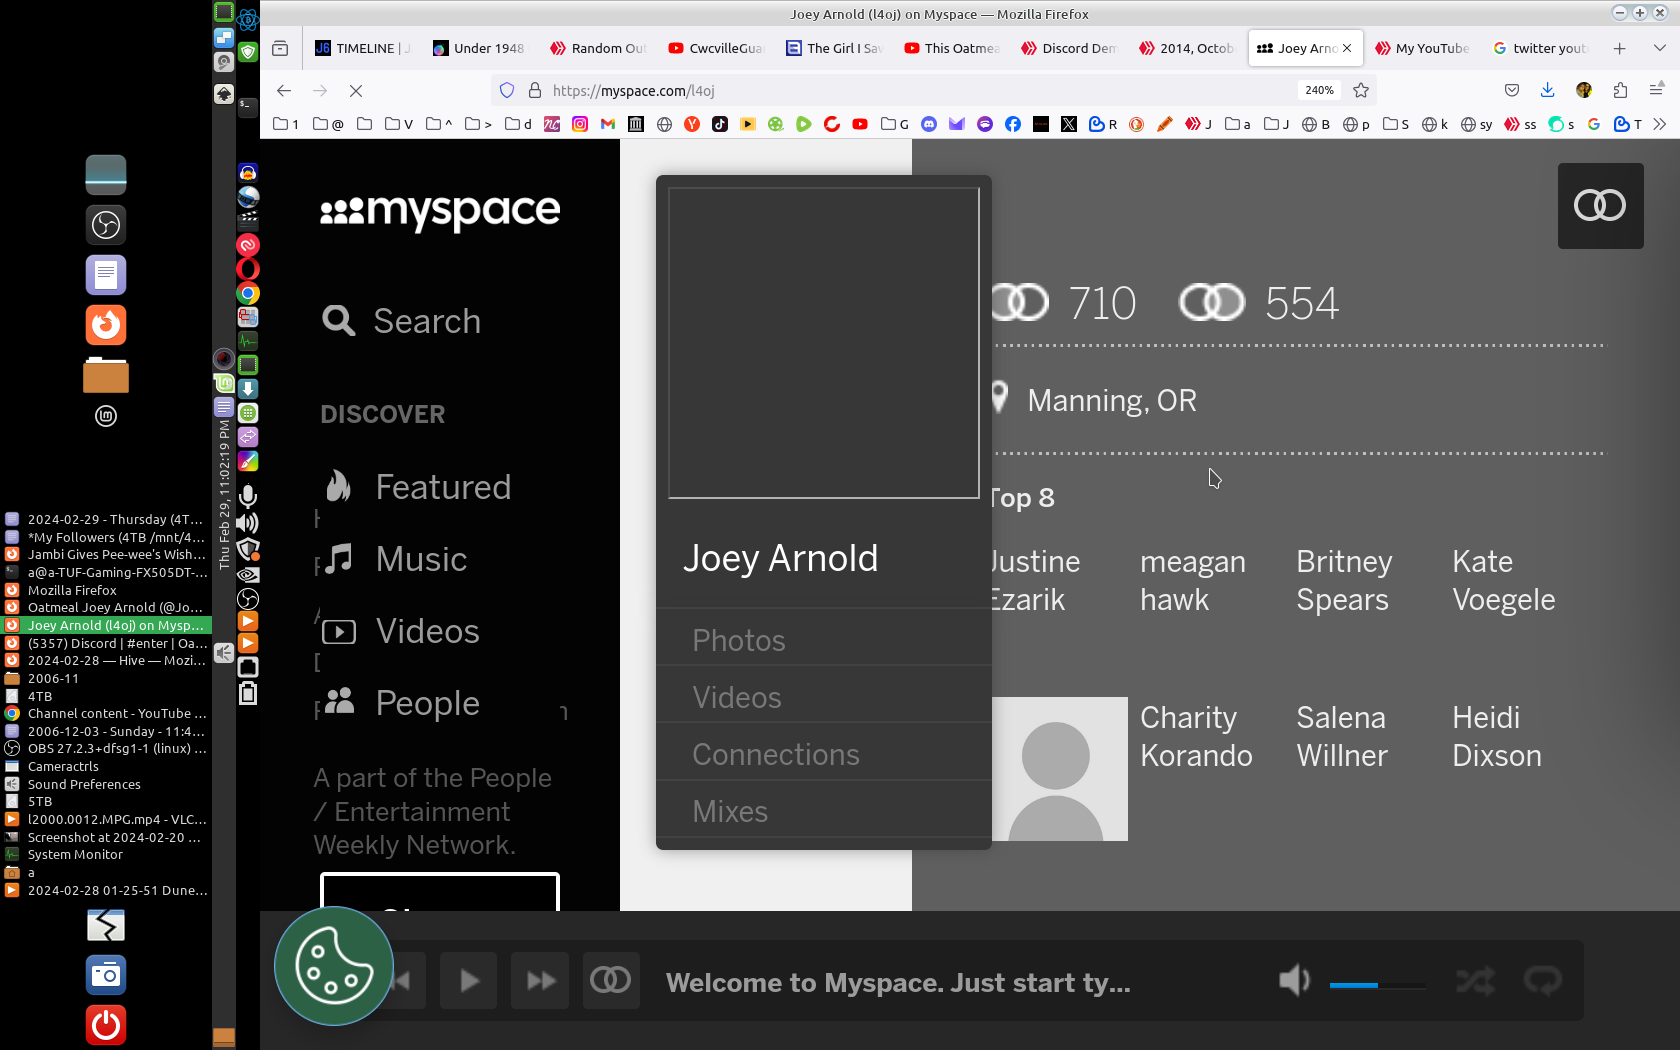Image resolution: width=1680 pixels, height=1050 pixels.
Task: Stop page loading in Firefox
Action: [356, 90]
